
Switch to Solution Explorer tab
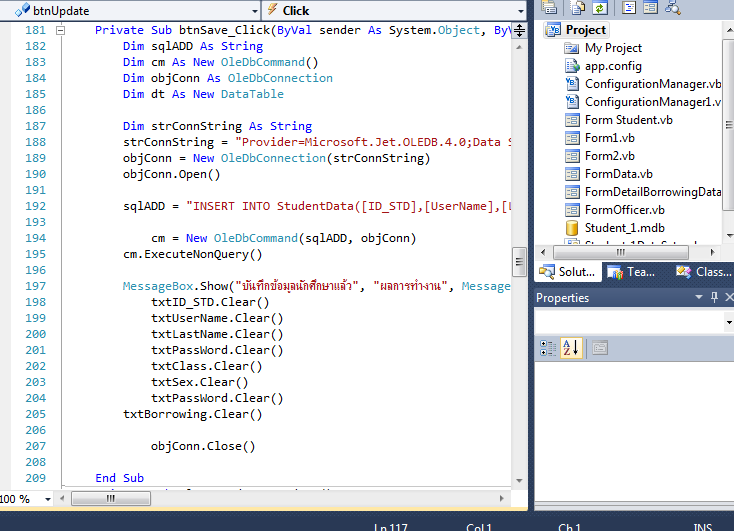tap(567, 272)
